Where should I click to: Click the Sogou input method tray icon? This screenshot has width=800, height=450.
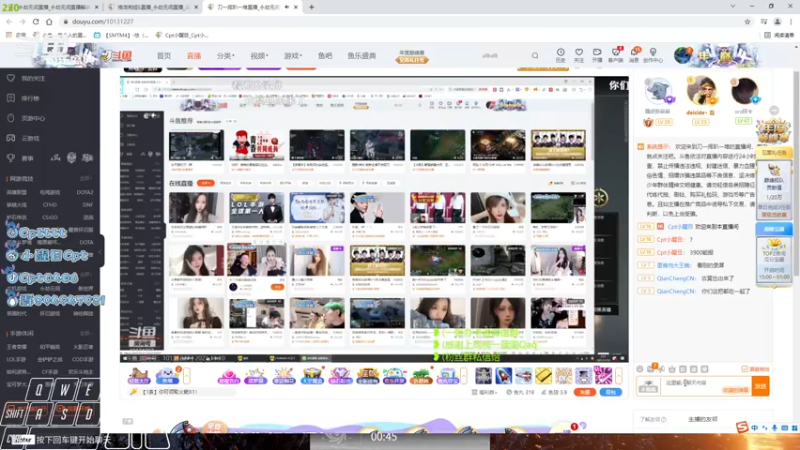pyautogui.click(x=742, y=427)
